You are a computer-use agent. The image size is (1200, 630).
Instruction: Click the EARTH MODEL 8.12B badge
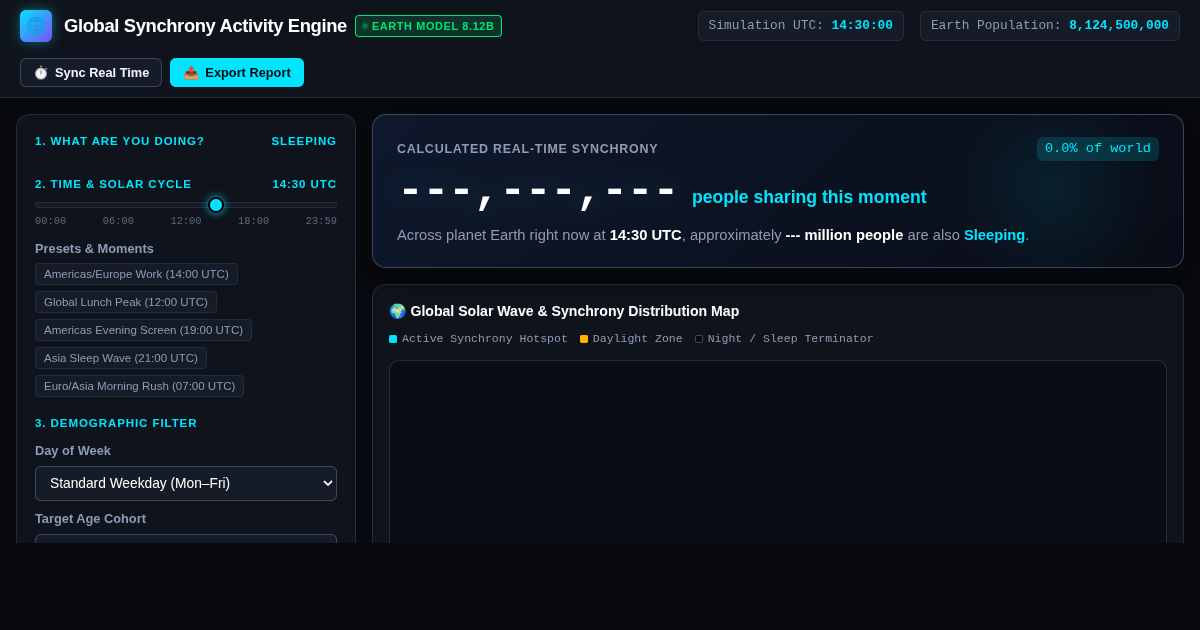(428, 26)
